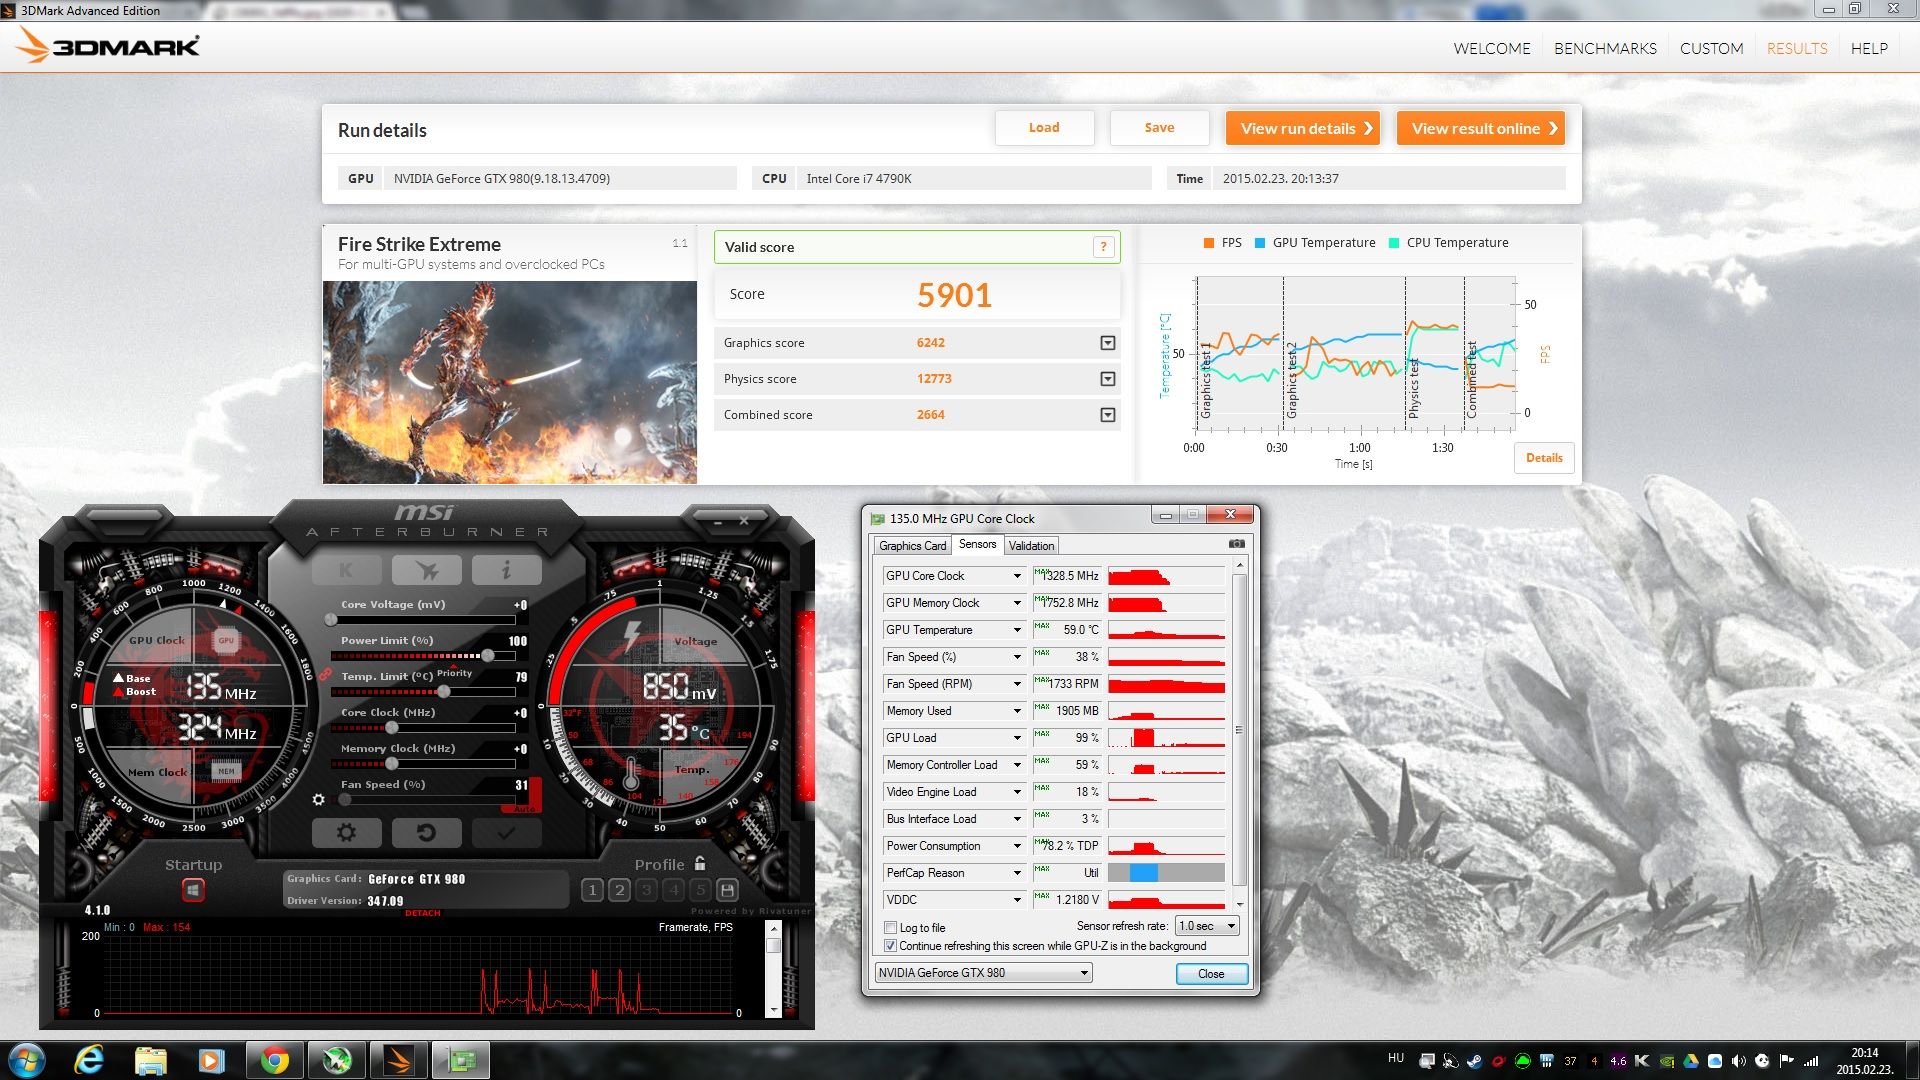Open the Valid score help question mark
This screenshot has width=1920, height=1080.
pyautogui.click(x=1104, y=247)
